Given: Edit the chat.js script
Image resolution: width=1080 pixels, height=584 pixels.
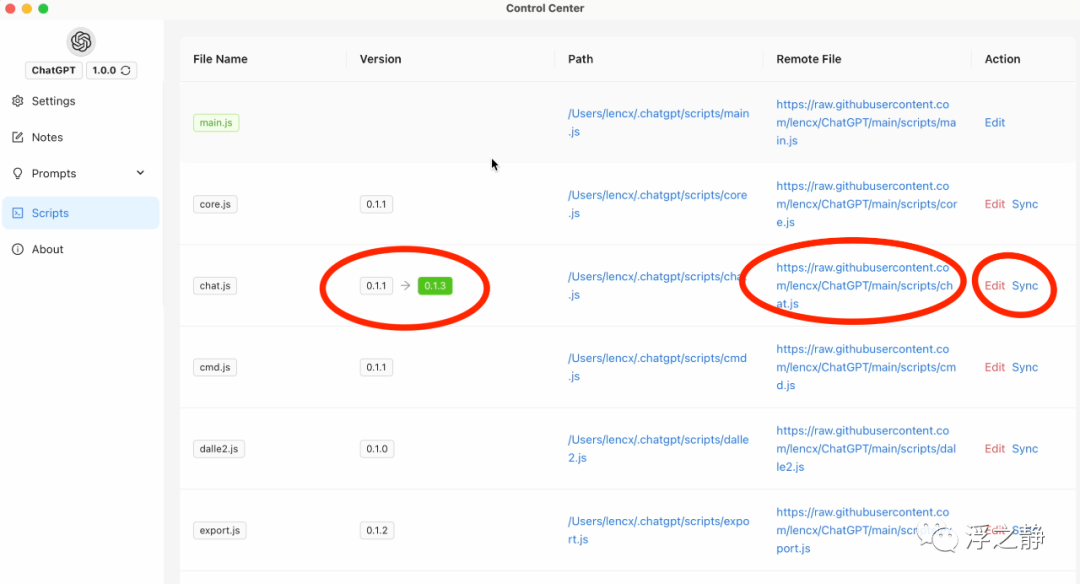Looking at the screenshot, I should (995, 286).
